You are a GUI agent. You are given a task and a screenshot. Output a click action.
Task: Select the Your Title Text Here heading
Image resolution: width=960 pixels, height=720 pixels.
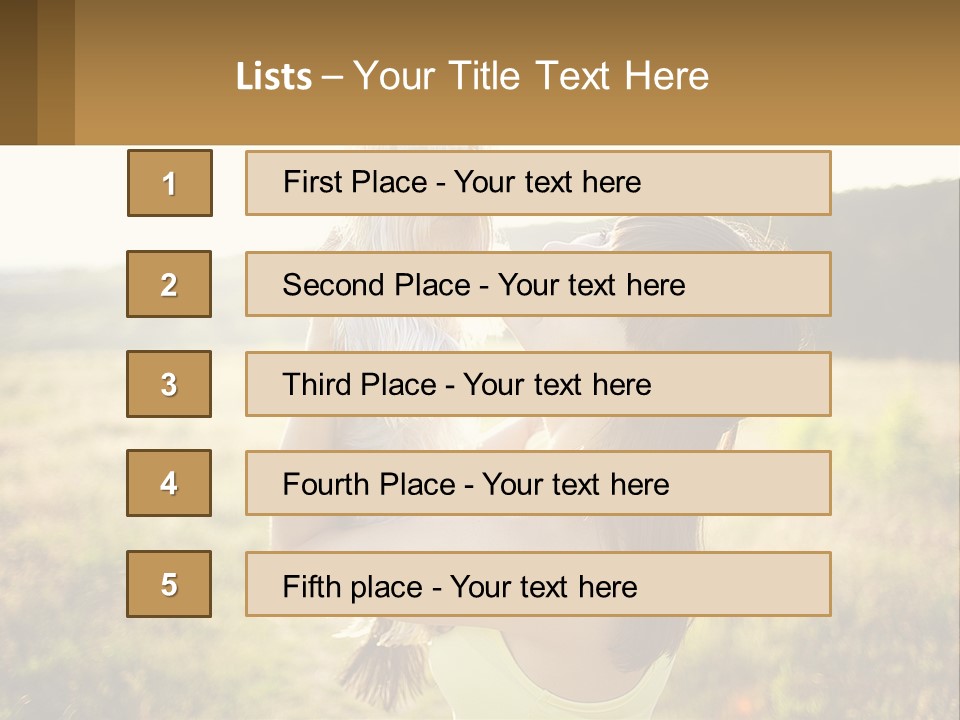[x=531, y=76]
